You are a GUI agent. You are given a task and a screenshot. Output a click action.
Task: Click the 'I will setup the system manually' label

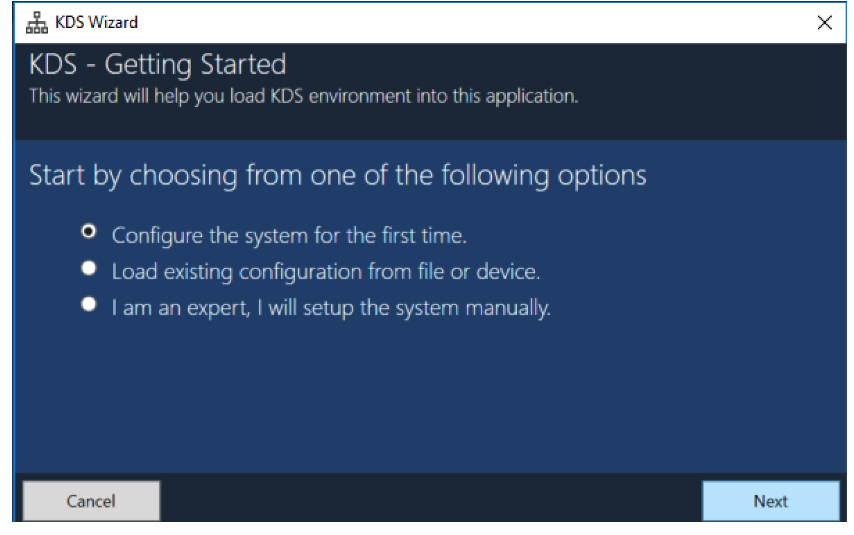click(x=404, y=308)
